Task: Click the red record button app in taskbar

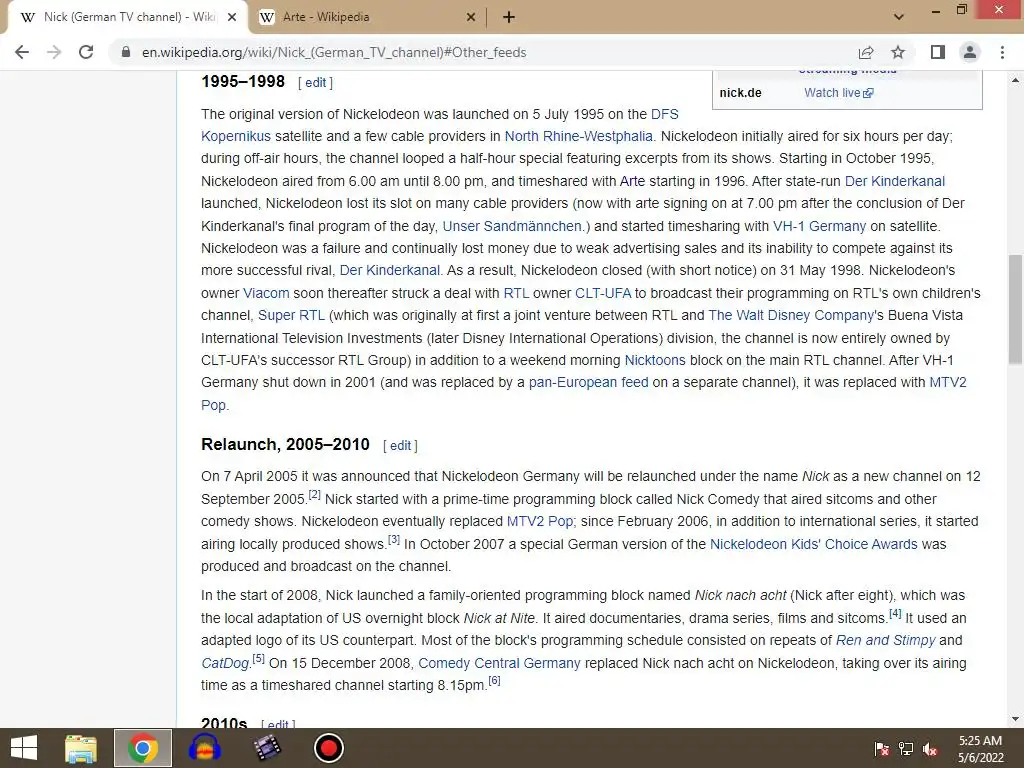Action: 328,748
